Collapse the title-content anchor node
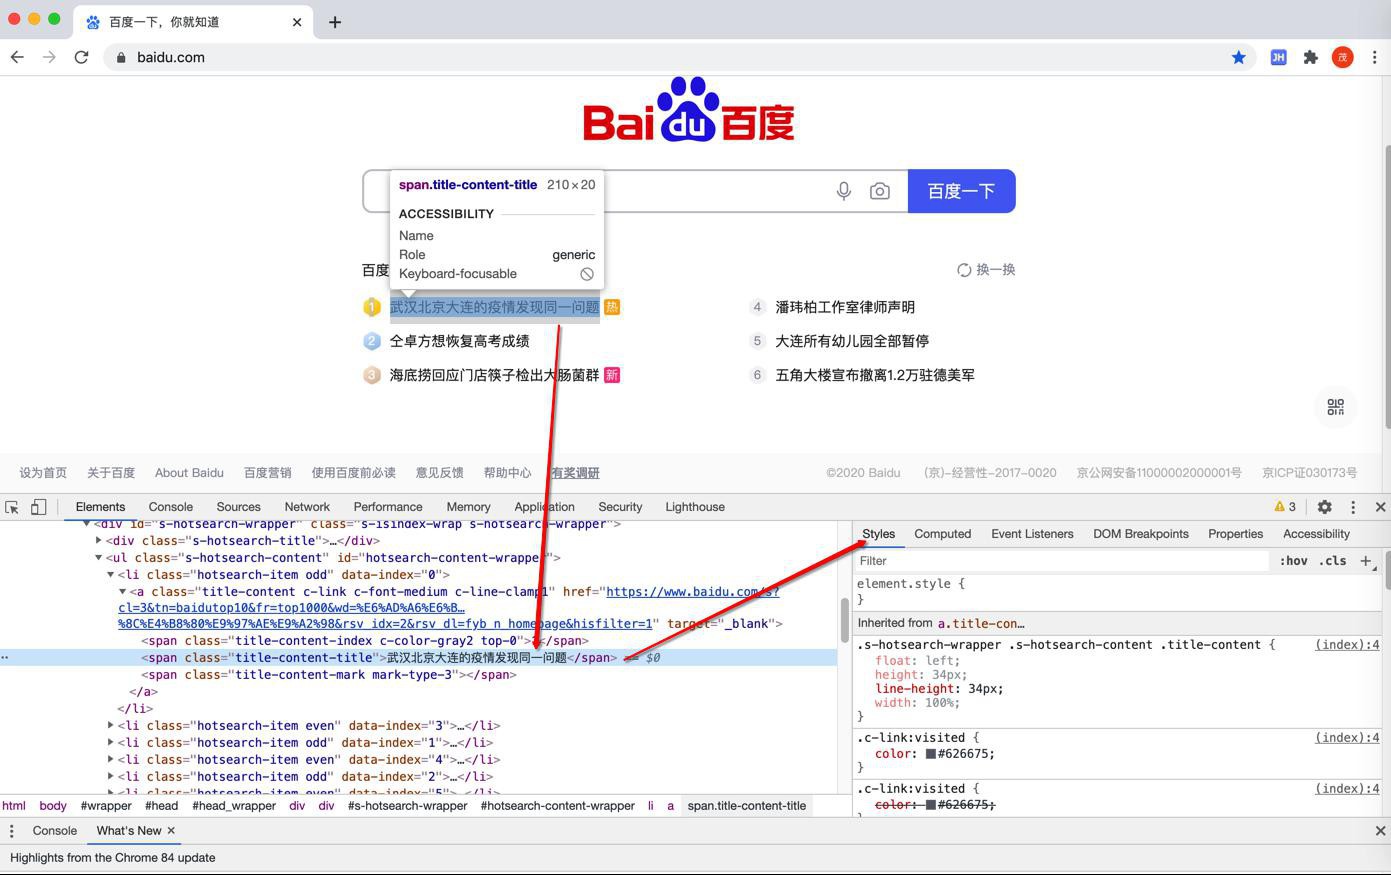Image resolution: width=1391 pixels, height=875 pixels. 123,592
